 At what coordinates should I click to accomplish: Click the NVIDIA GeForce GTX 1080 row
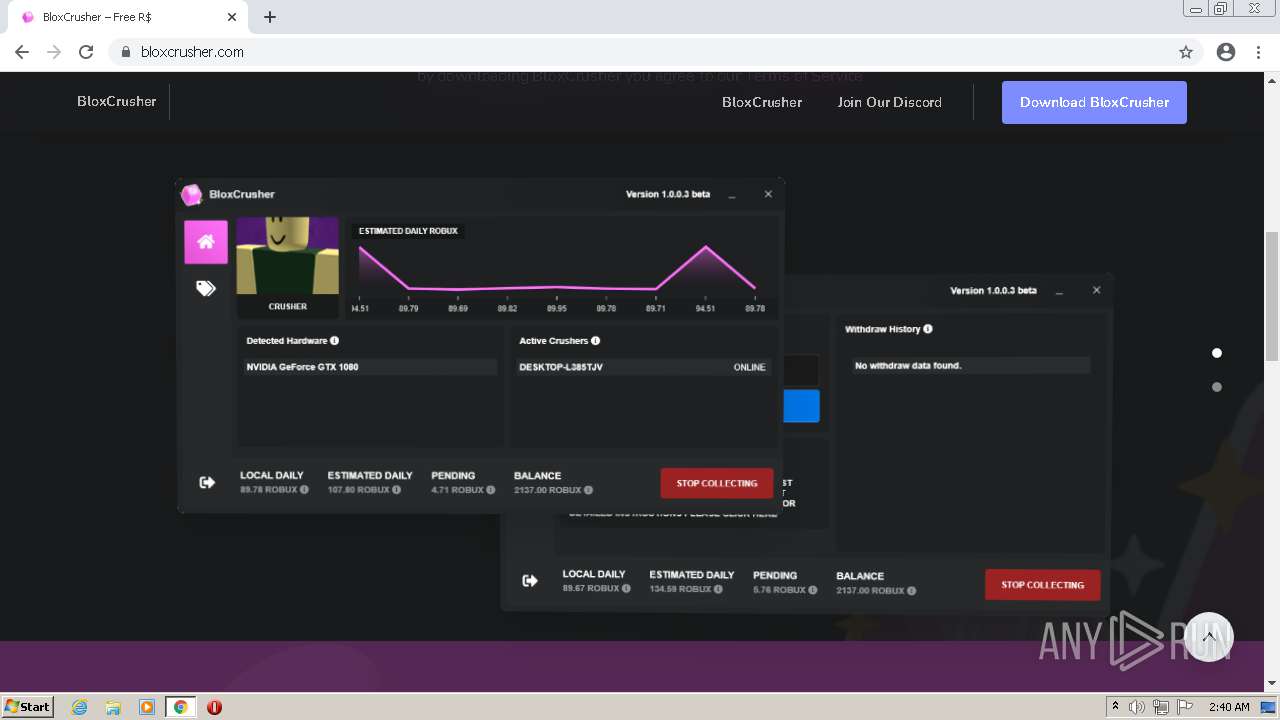tap(369, 367)
